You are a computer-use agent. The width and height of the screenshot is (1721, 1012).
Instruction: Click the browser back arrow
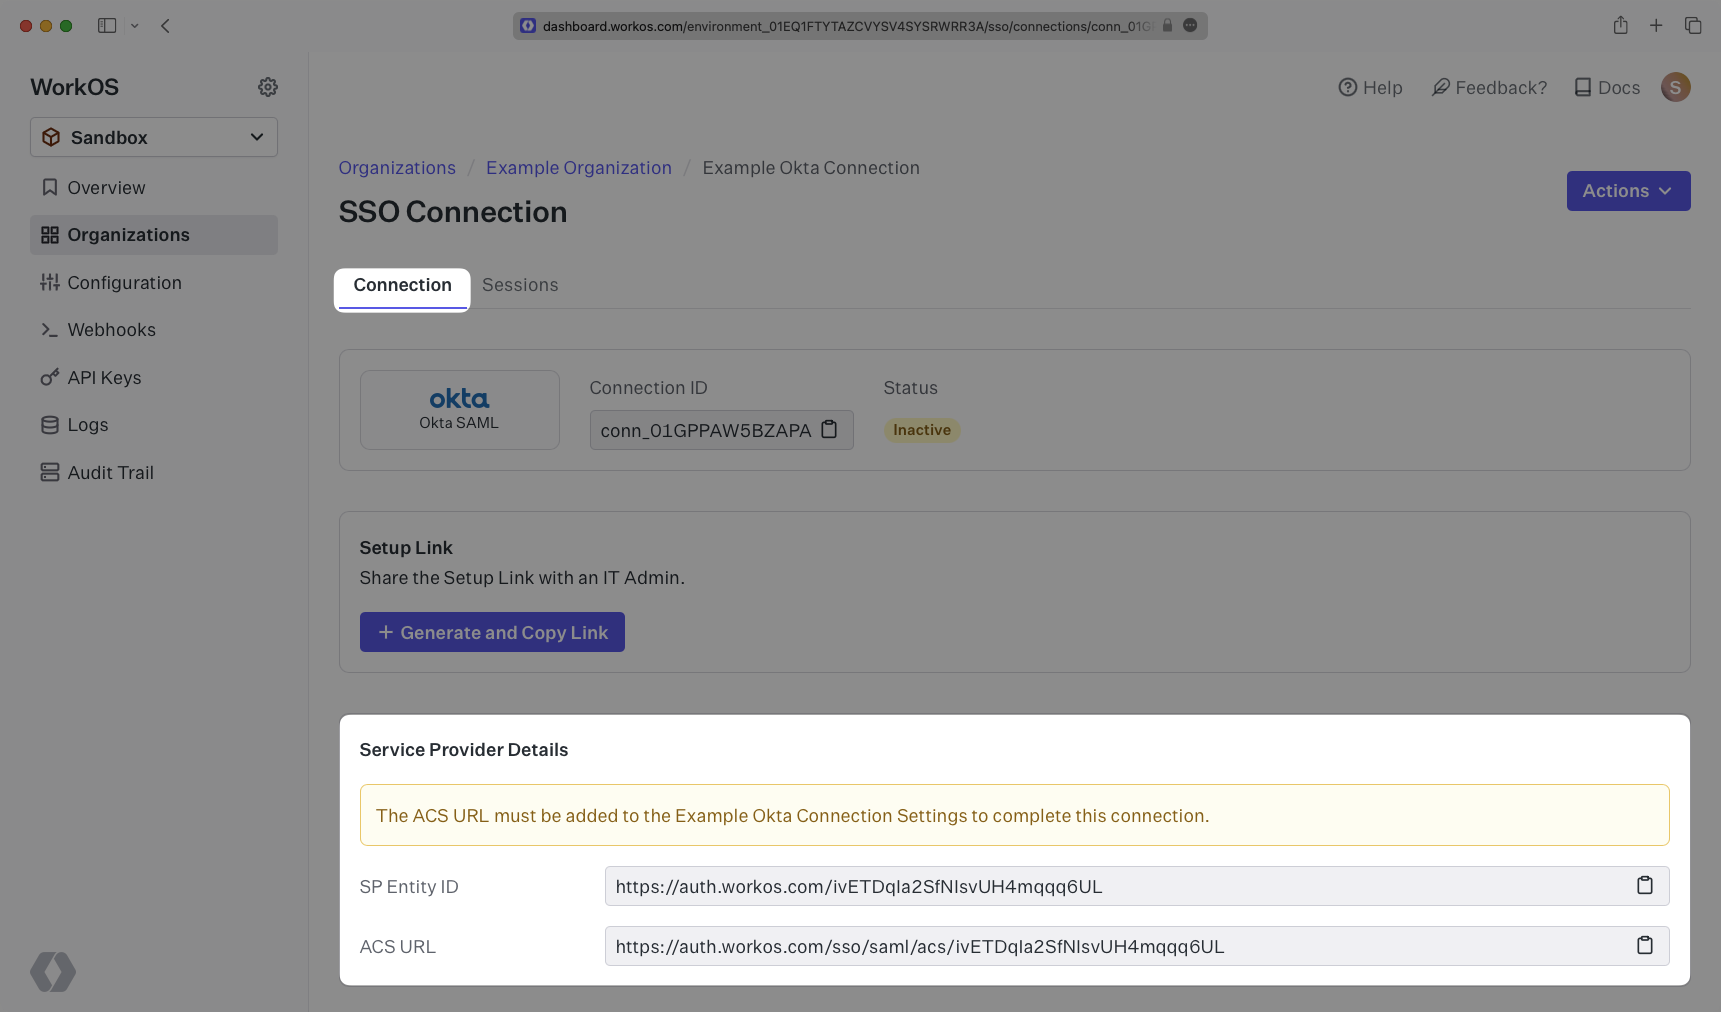click(x=166, y=26)
